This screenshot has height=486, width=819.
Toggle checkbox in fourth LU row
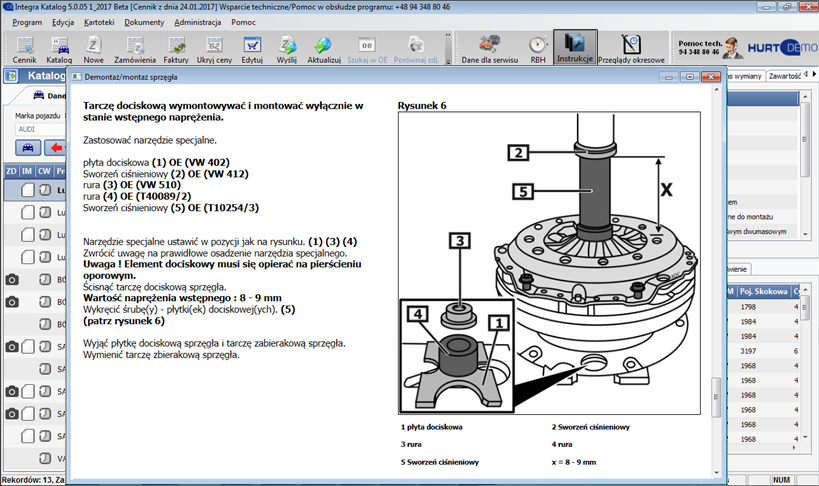tap(28, 257)
